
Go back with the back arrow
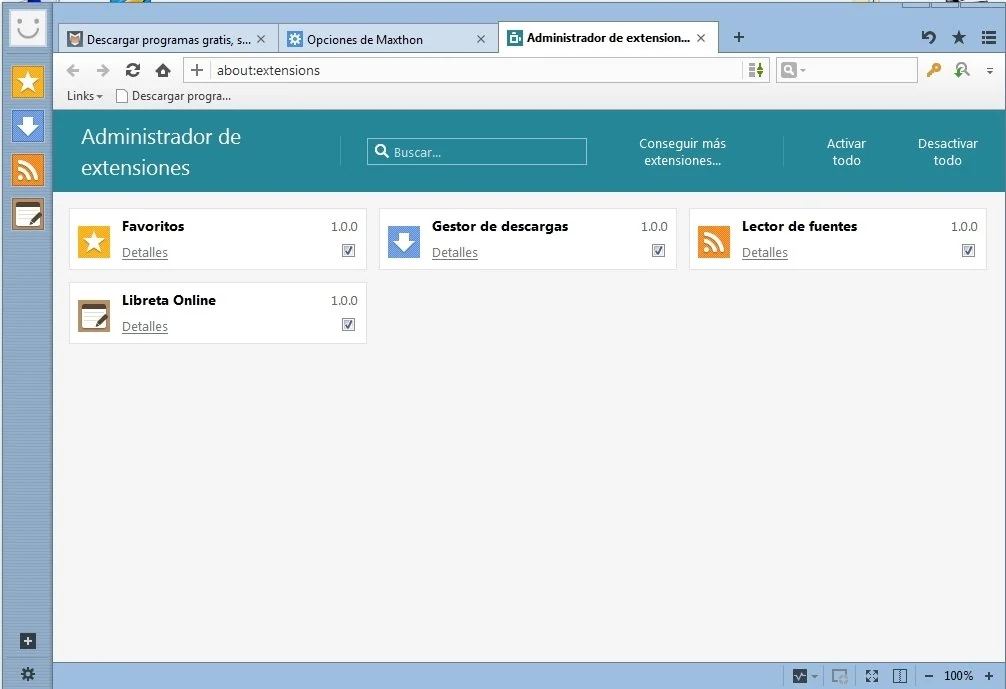73,70
